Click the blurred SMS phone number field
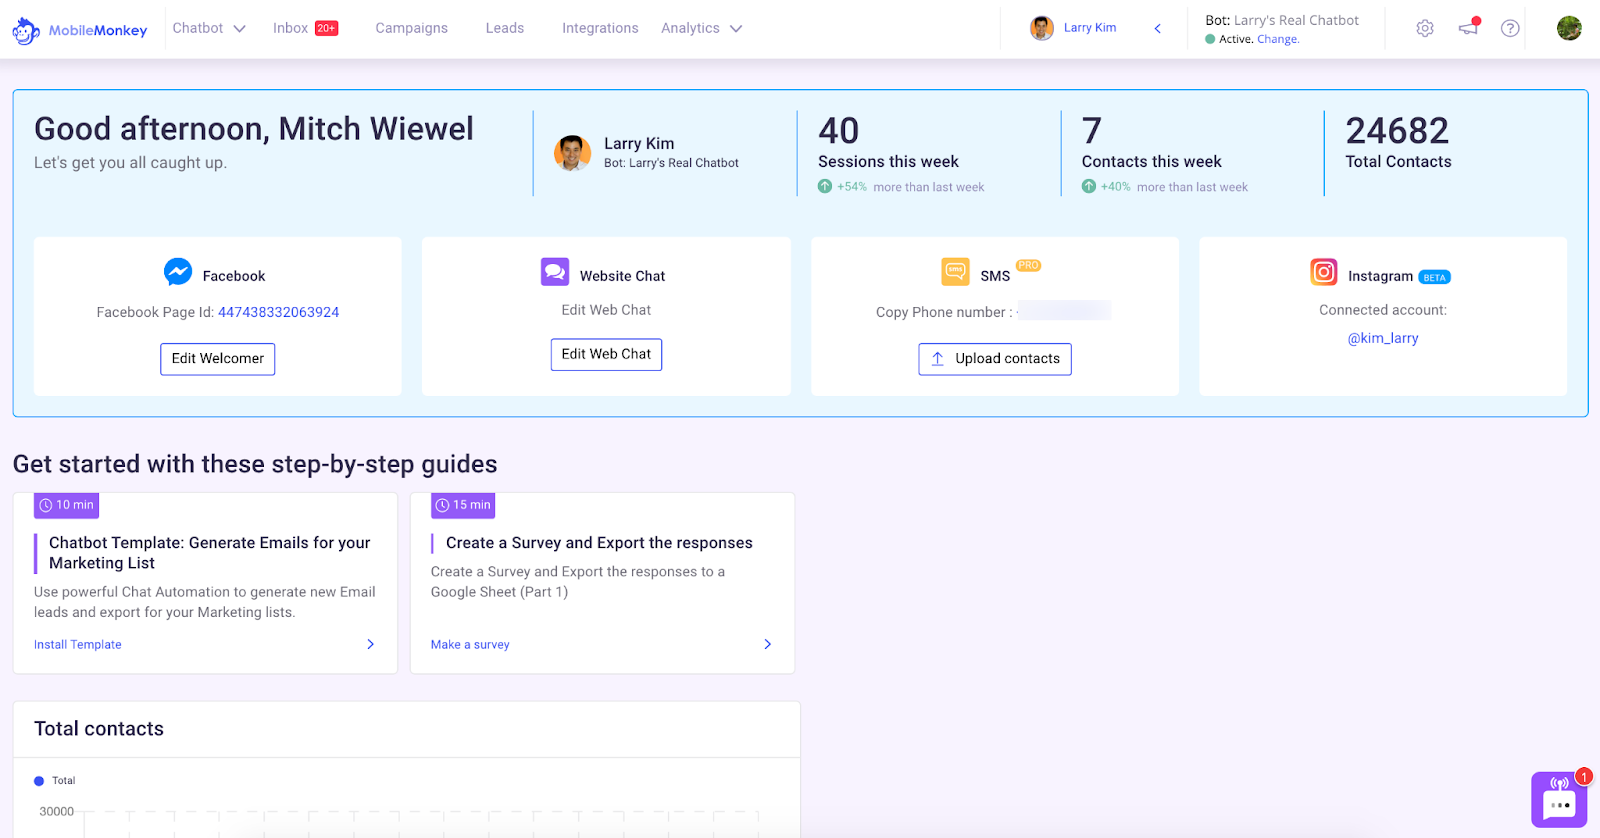1600x838 pixels. coord(1064,311)
